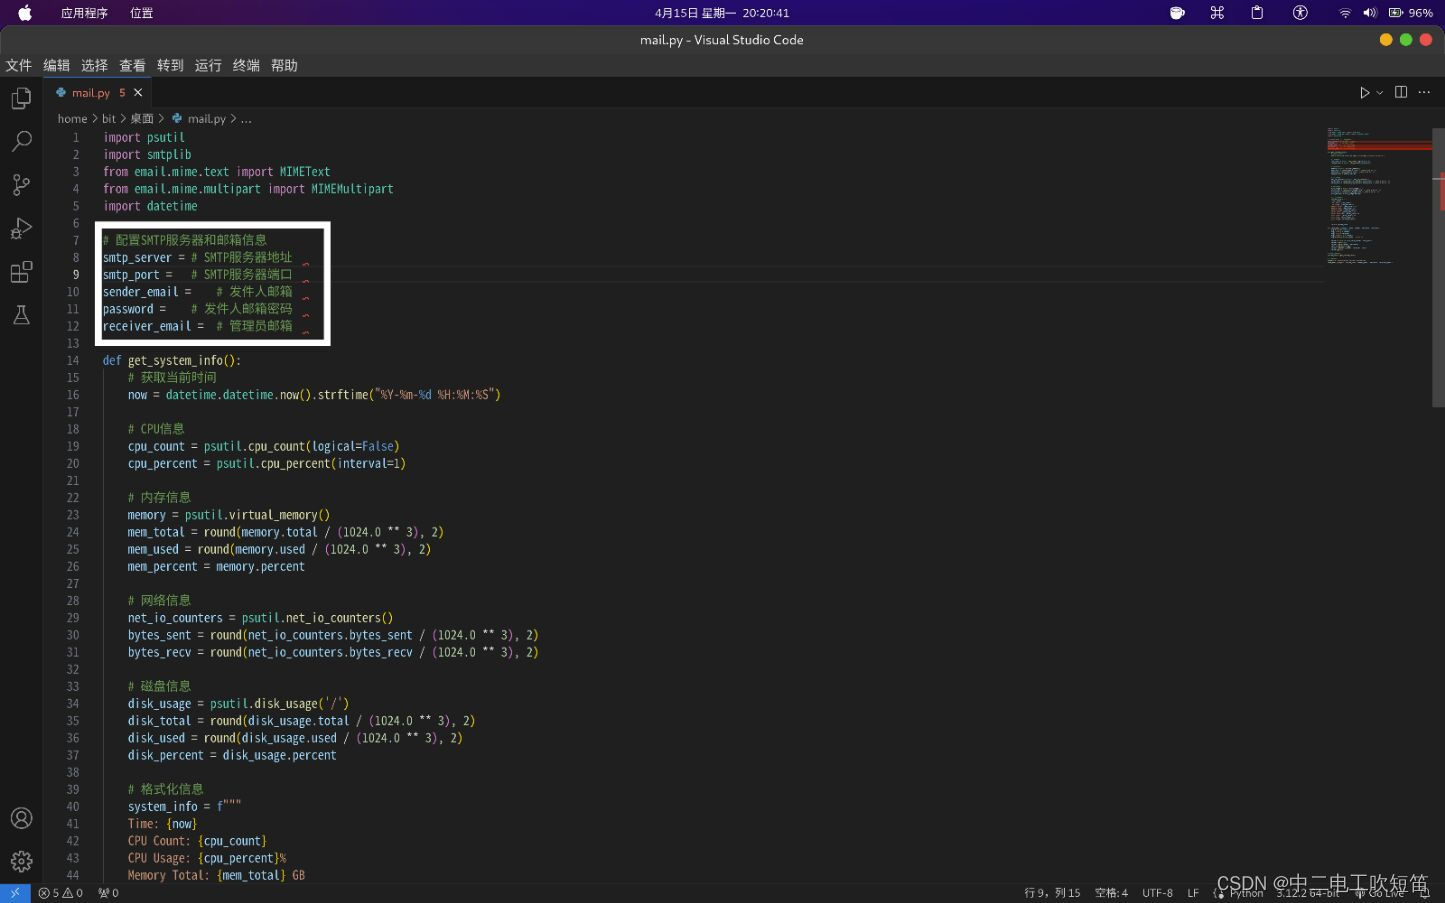Open the 转到 (Go) menu
This screenshot has height=903, width=1445.
point(170,65)
